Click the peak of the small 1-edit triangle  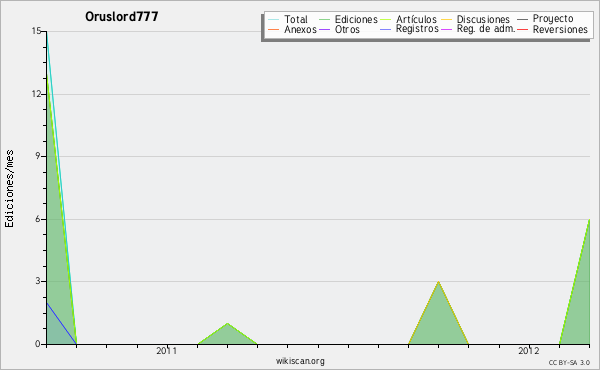[227, 324]
